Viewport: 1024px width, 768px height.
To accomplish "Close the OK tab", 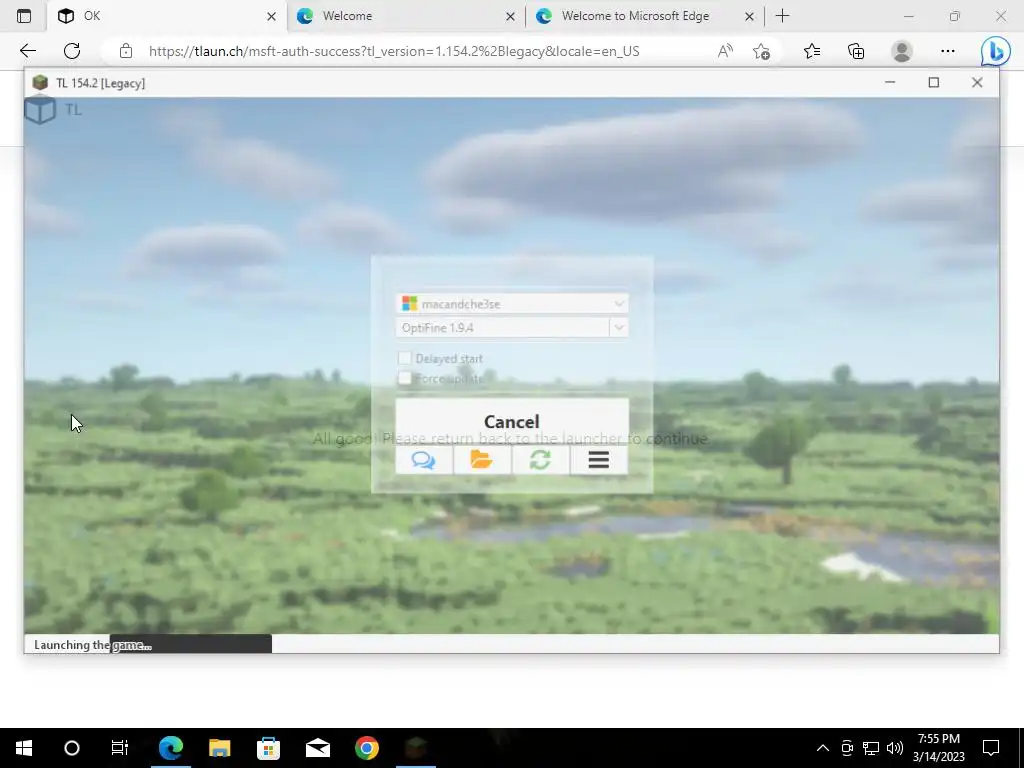I will pyautogui.click(x=272, y=16).
